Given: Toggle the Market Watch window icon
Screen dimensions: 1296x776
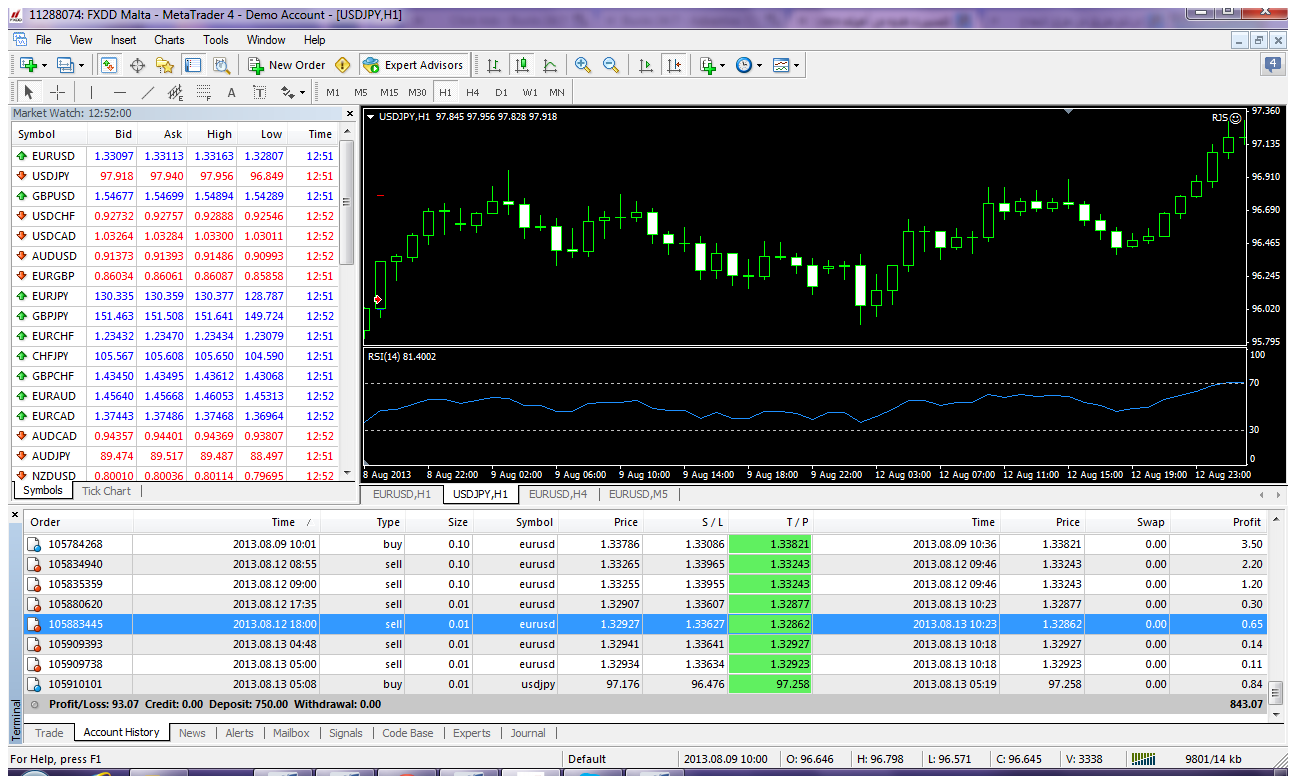Looking at the screenshot, I should tap(109, 65).
